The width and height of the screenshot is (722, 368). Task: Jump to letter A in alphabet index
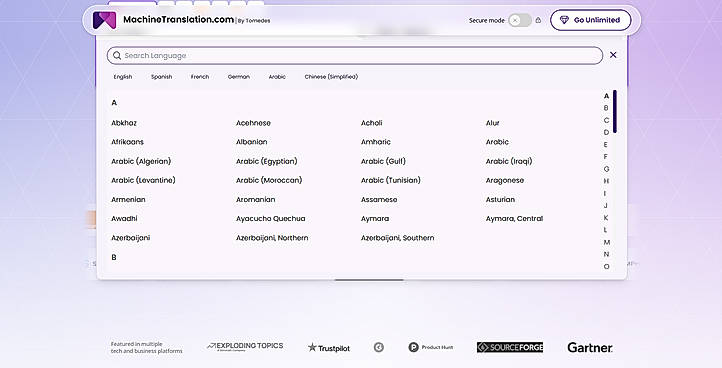(606, 96)
